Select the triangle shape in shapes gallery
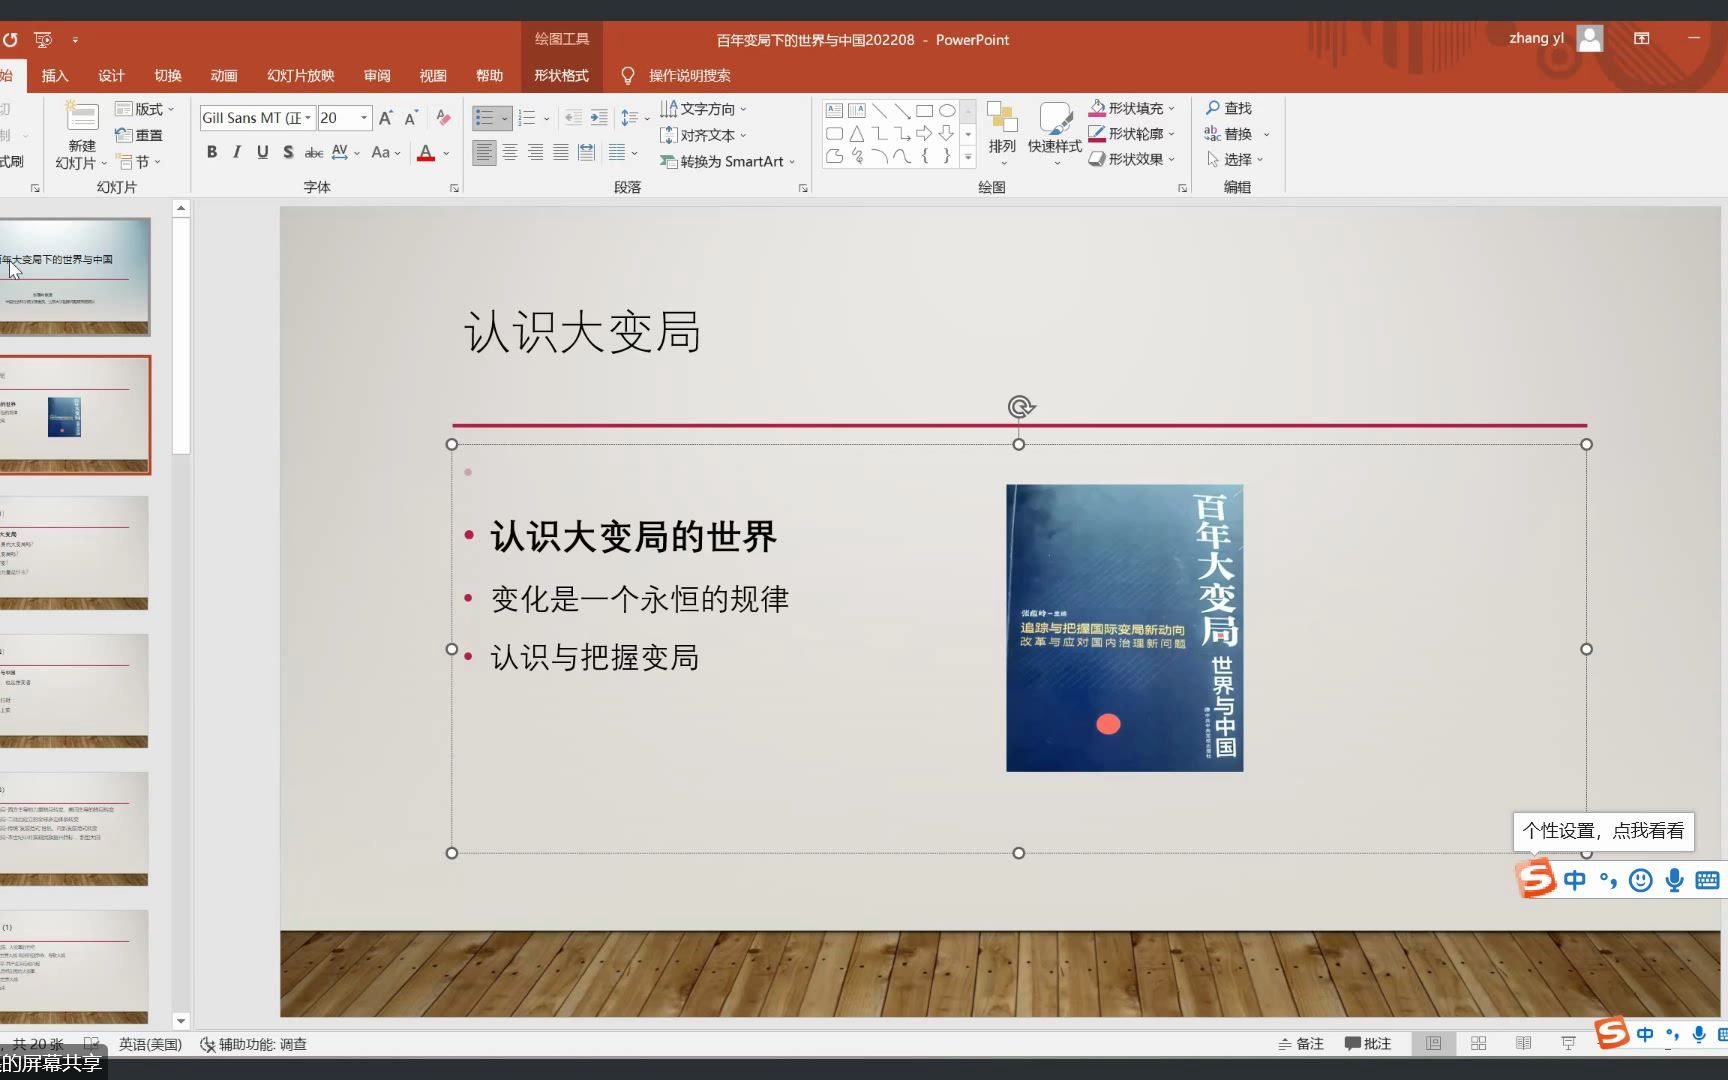The height and width of the screenshot is (1080, 1728). point(857,133)
